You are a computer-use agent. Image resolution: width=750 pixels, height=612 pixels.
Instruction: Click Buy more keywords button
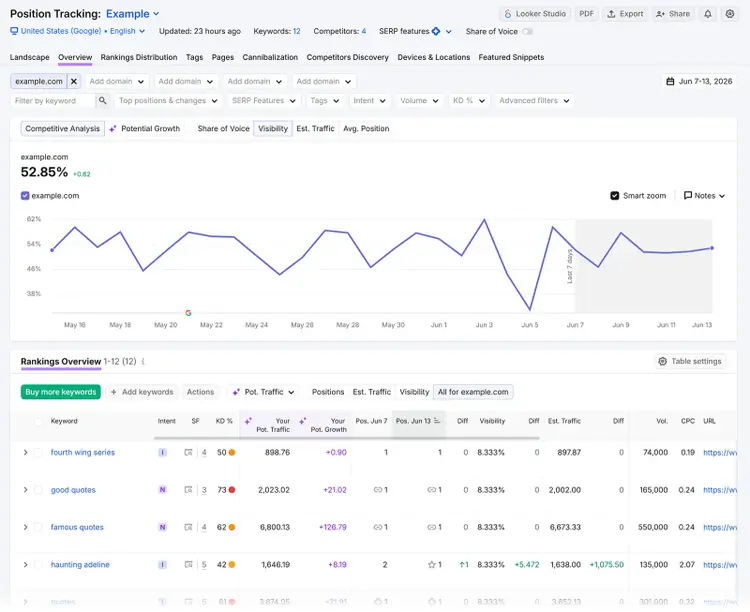coord(61,392)
